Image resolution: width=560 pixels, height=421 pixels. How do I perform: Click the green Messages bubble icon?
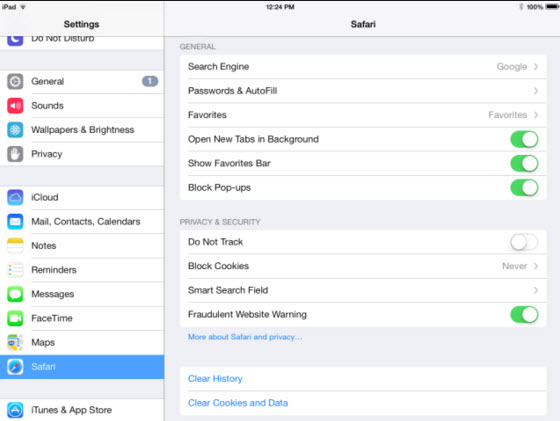click(15, 294)
